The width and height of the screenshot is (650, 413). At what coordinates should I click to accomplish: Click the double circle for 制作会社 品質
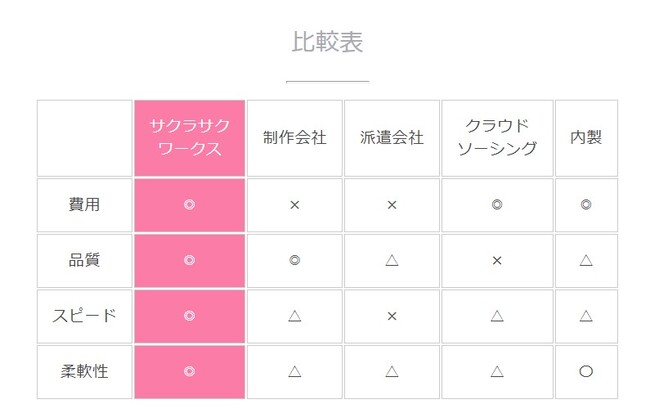tap(295, 260)
